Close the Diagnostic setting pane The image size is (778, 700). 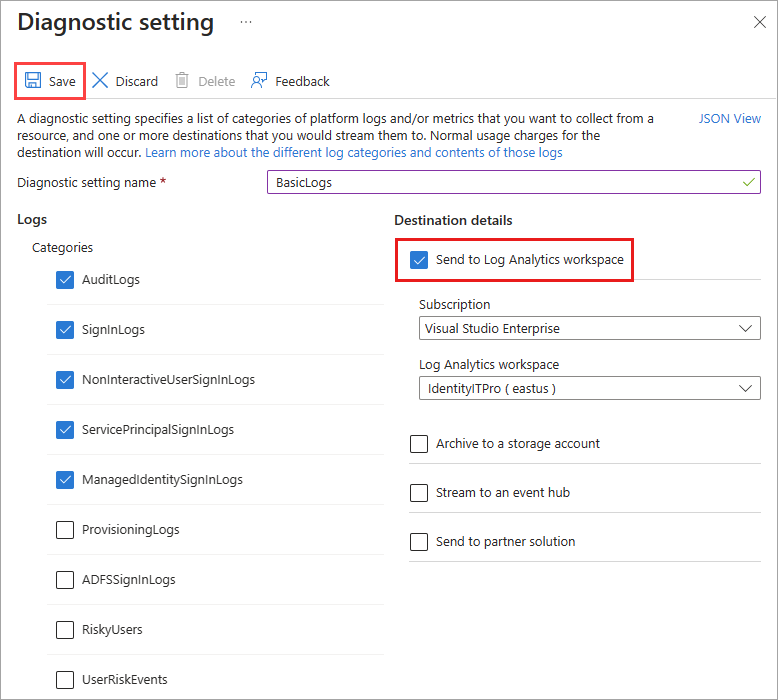(759, 23)
